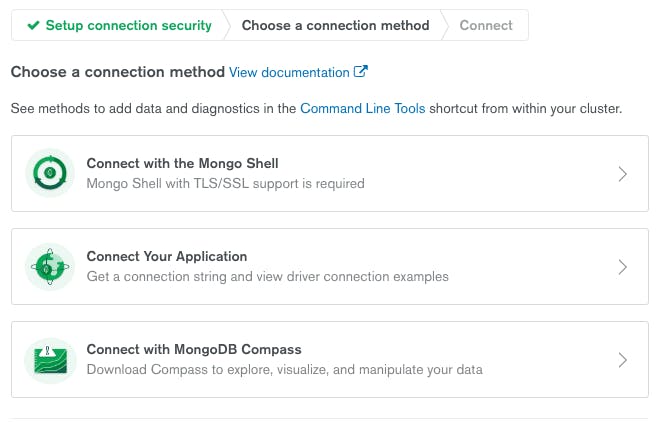The width and height of the screenshot is (662, 423).
Task: Expand the Connect Your Application chevron
Action: pos(622,267)
